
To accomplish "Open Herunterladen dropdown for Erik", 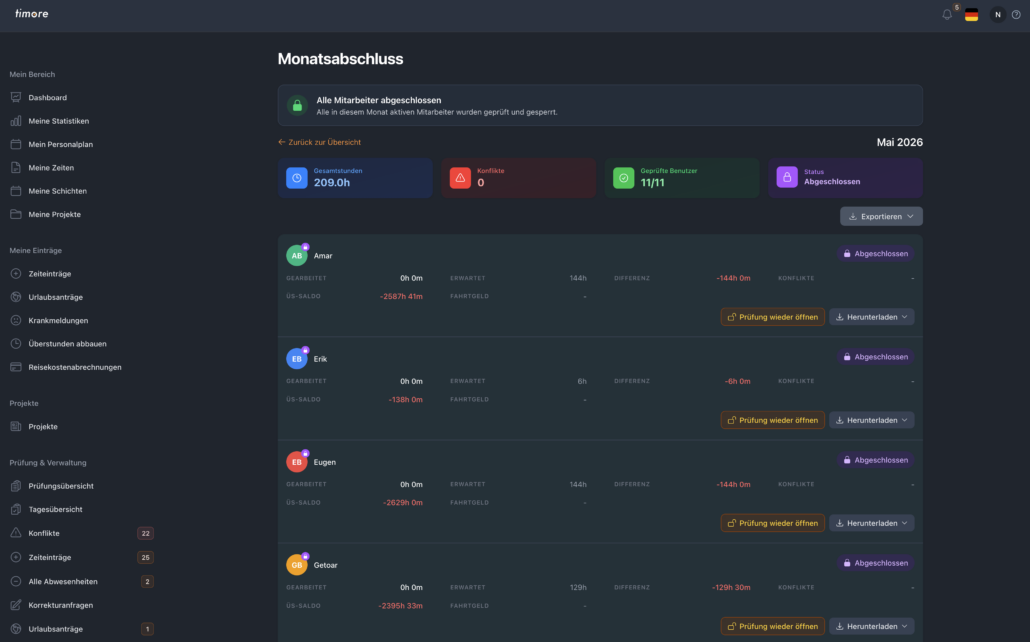I will [872, 420].
